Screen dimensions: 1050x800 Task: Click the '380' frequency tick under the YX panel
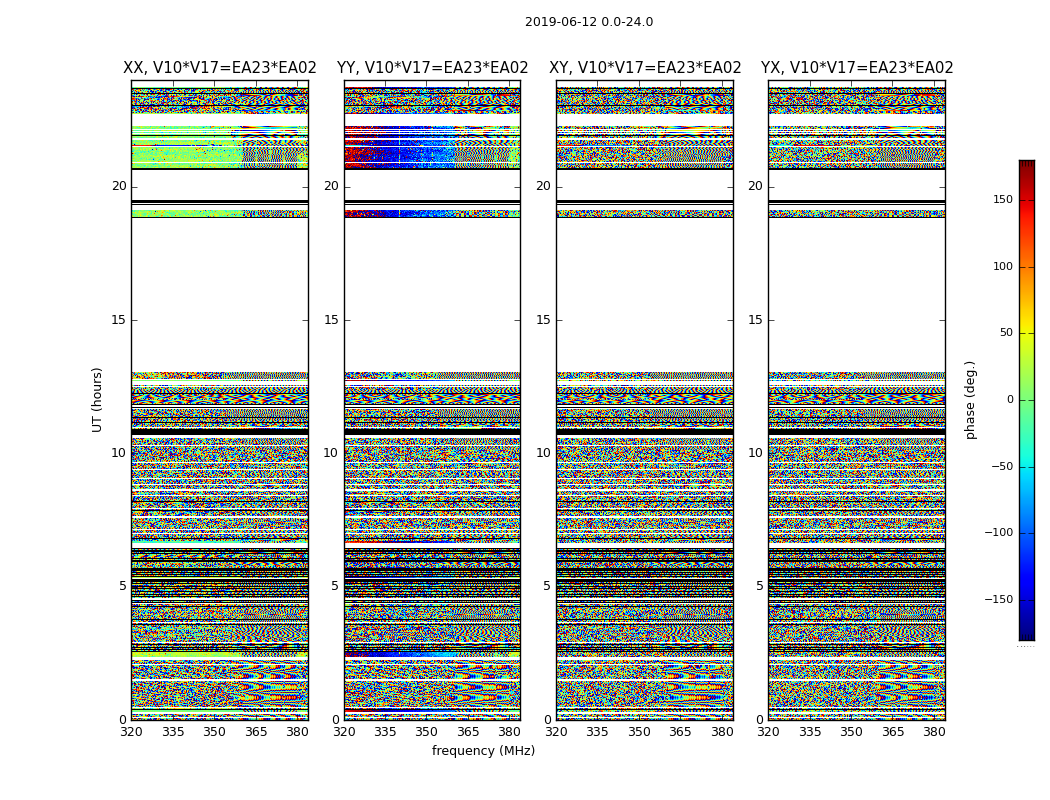935,732
